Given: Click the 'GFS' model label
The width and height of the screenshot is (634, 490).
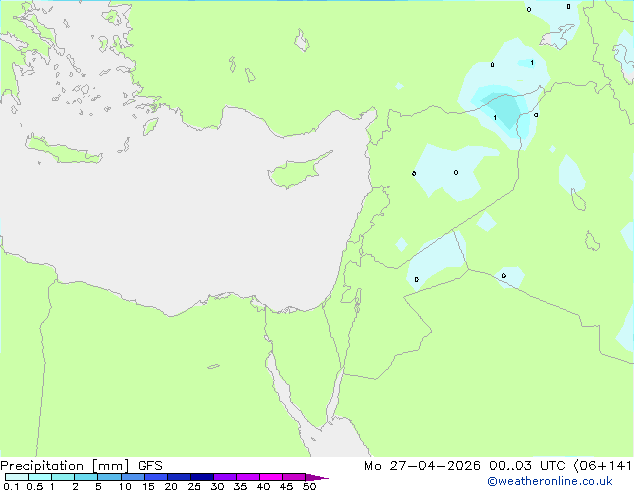Looking at the screenshot, I should (150, 466).
